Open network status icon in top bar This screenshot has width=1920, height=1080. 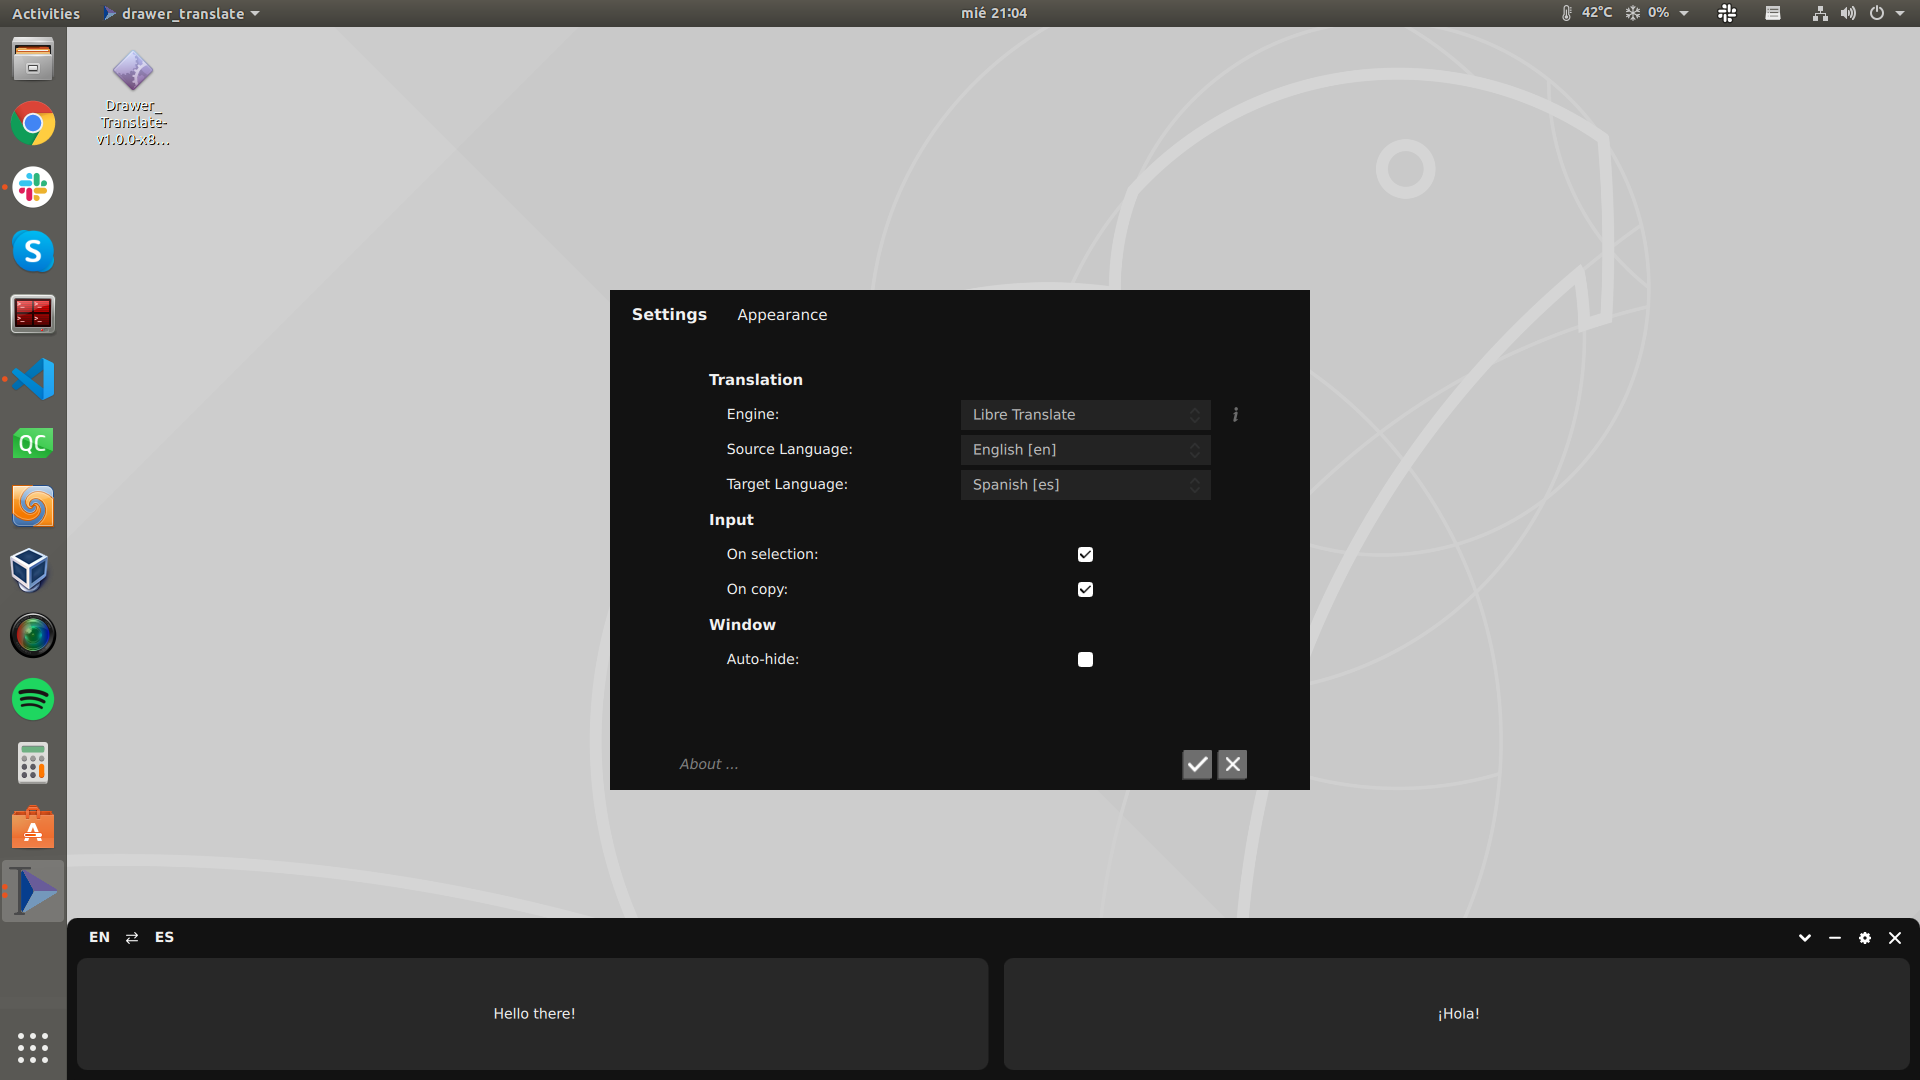tap(1820, 13)
